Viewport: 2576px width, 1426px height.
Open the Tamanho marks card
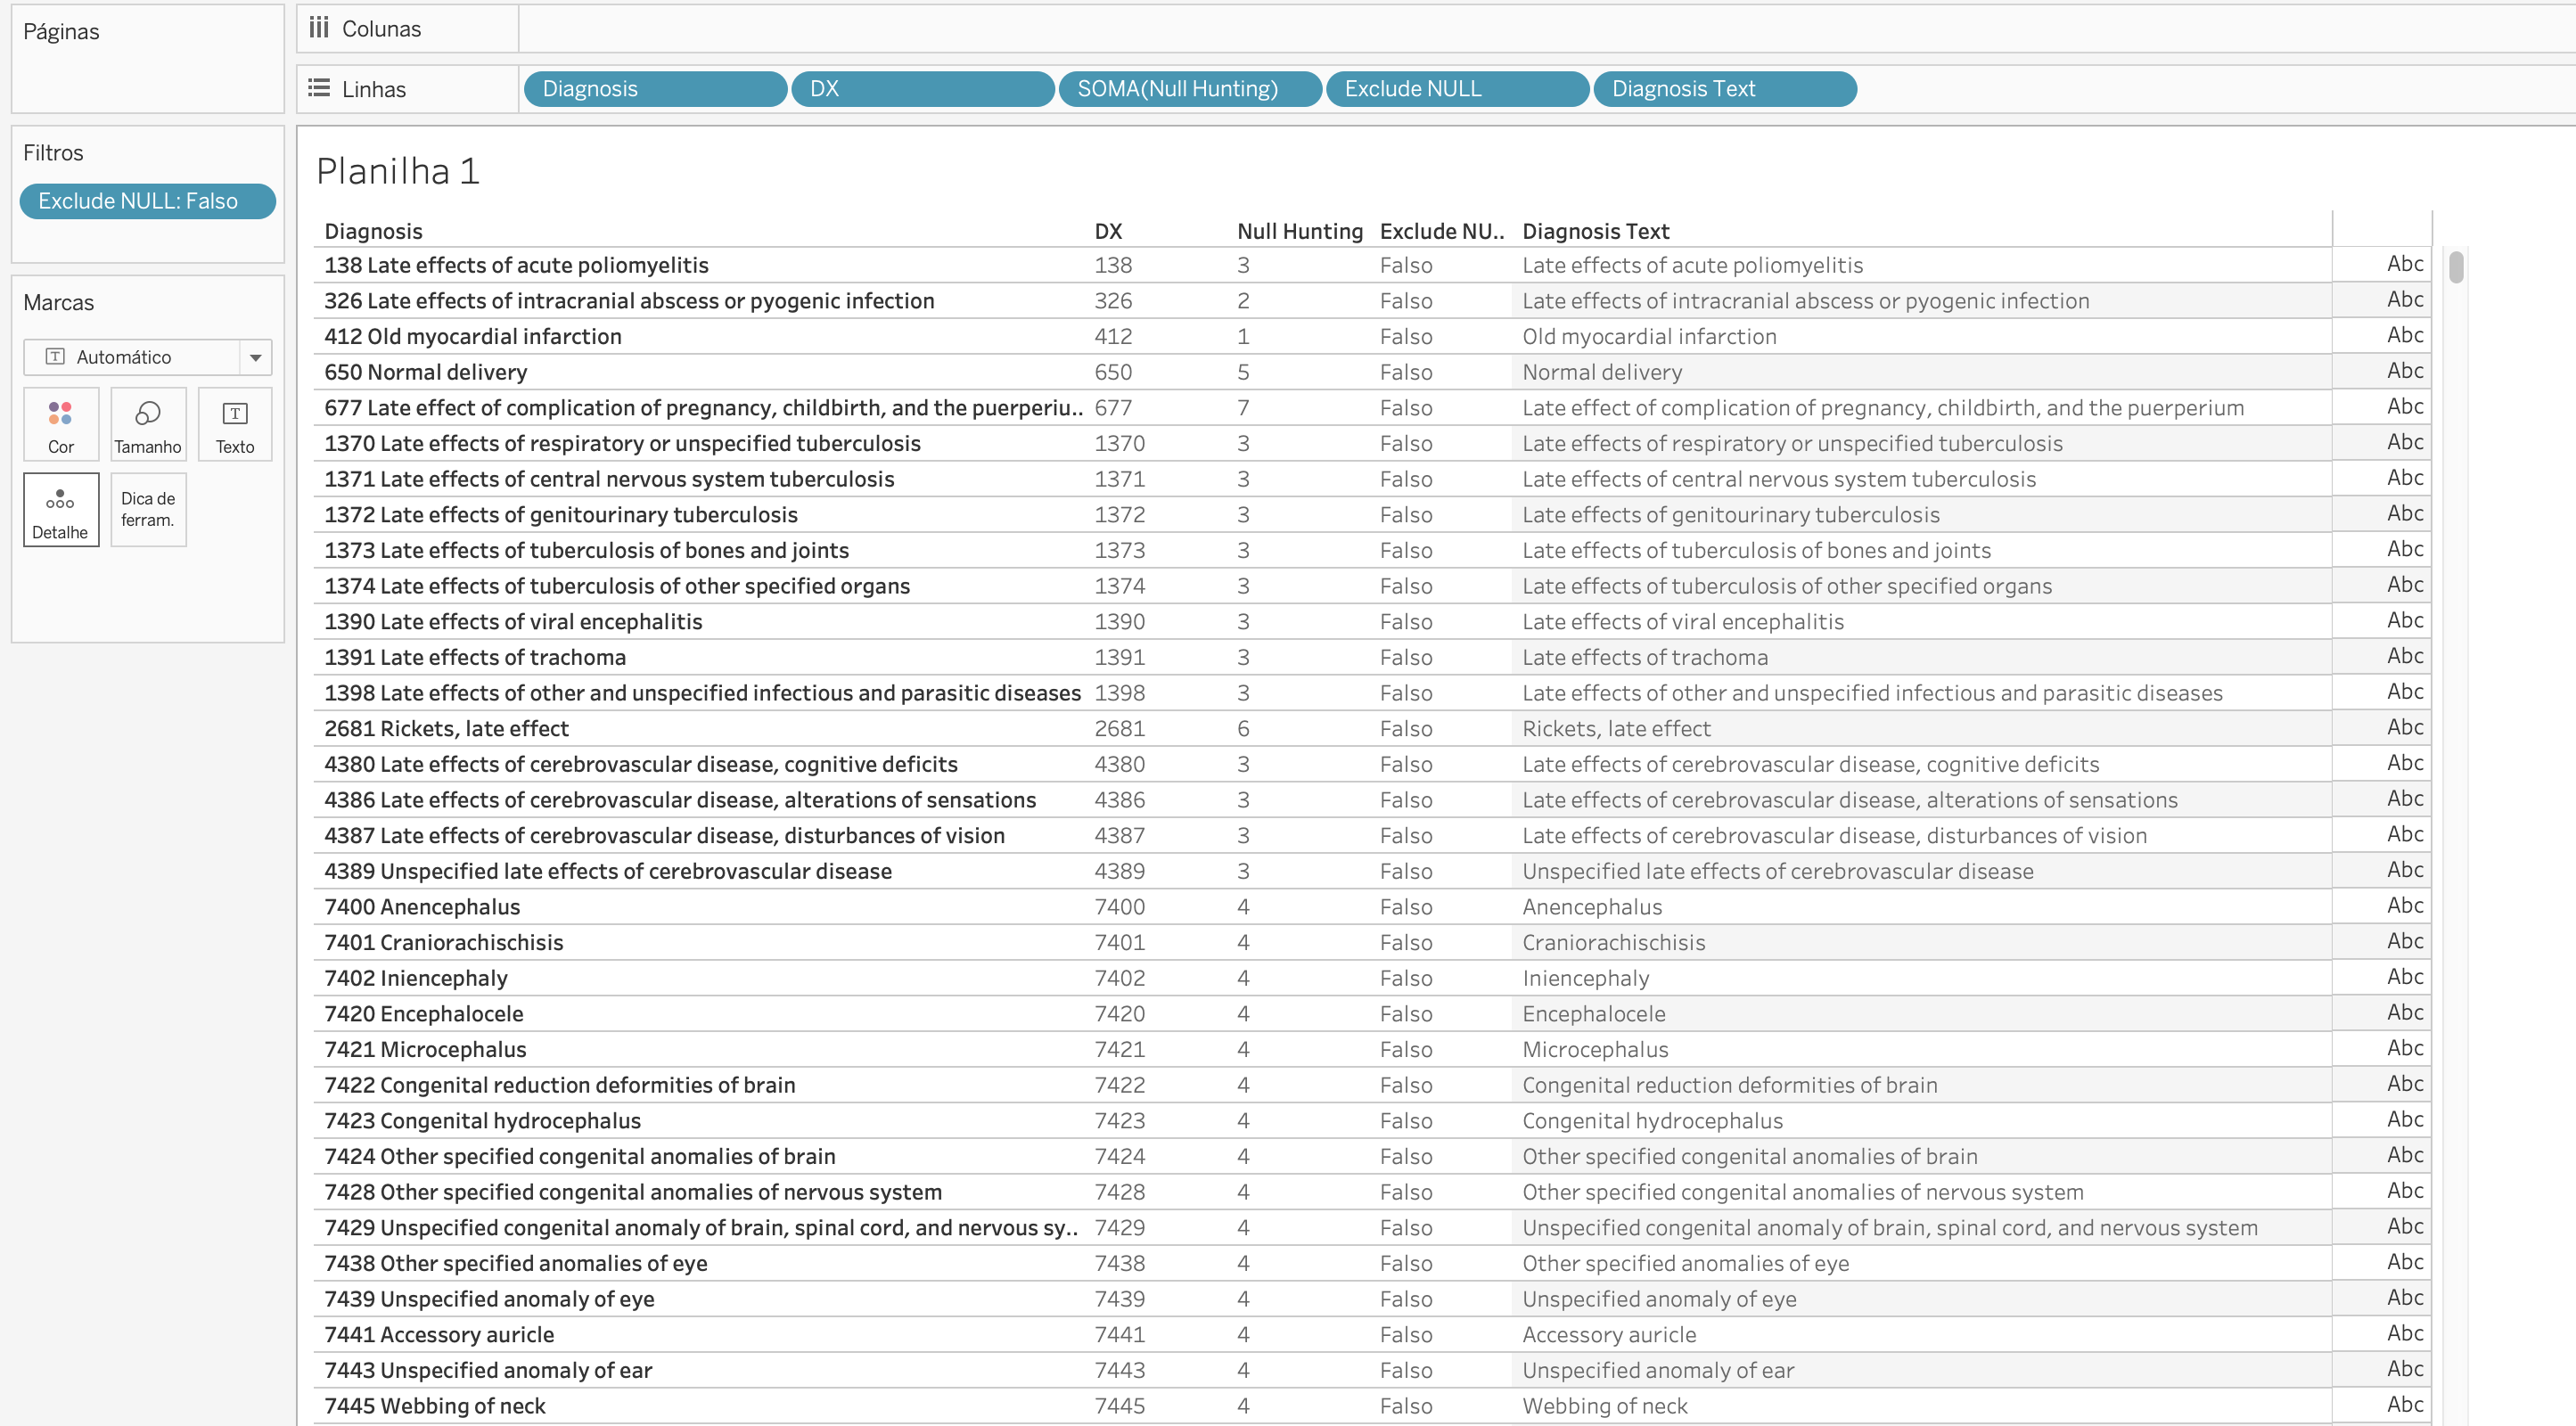coord(148,424)
